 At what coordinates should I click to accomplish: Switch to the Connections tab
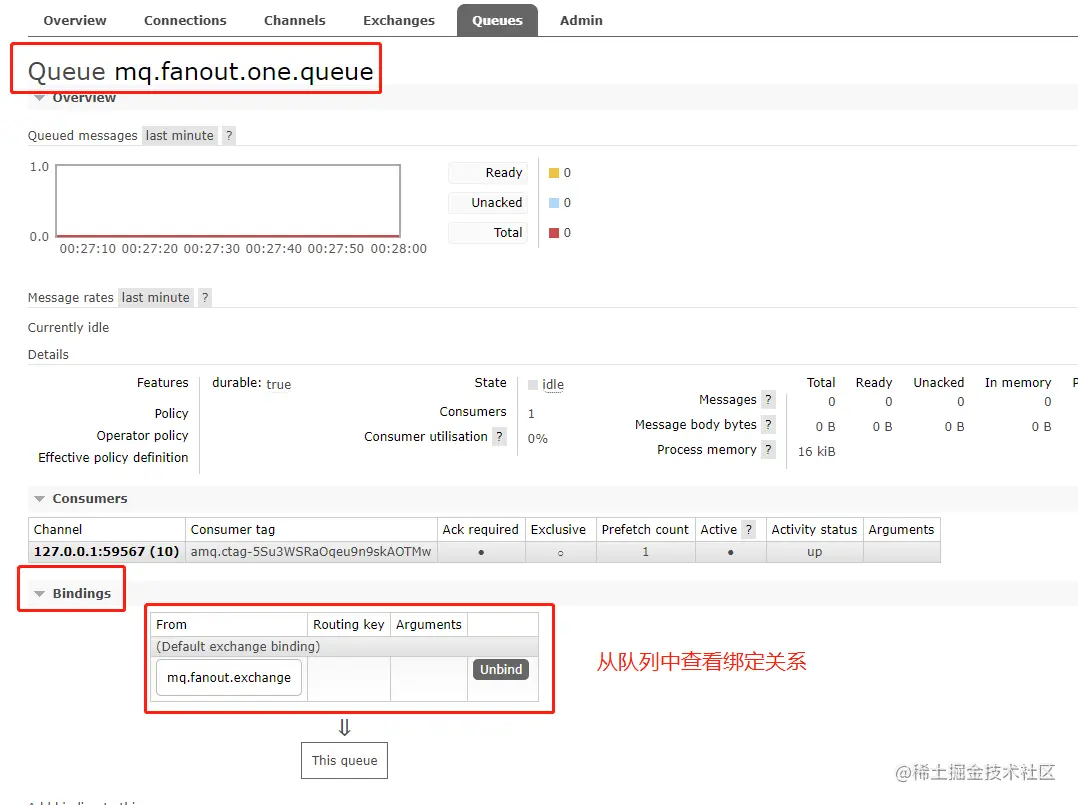[x=184, y=19]
